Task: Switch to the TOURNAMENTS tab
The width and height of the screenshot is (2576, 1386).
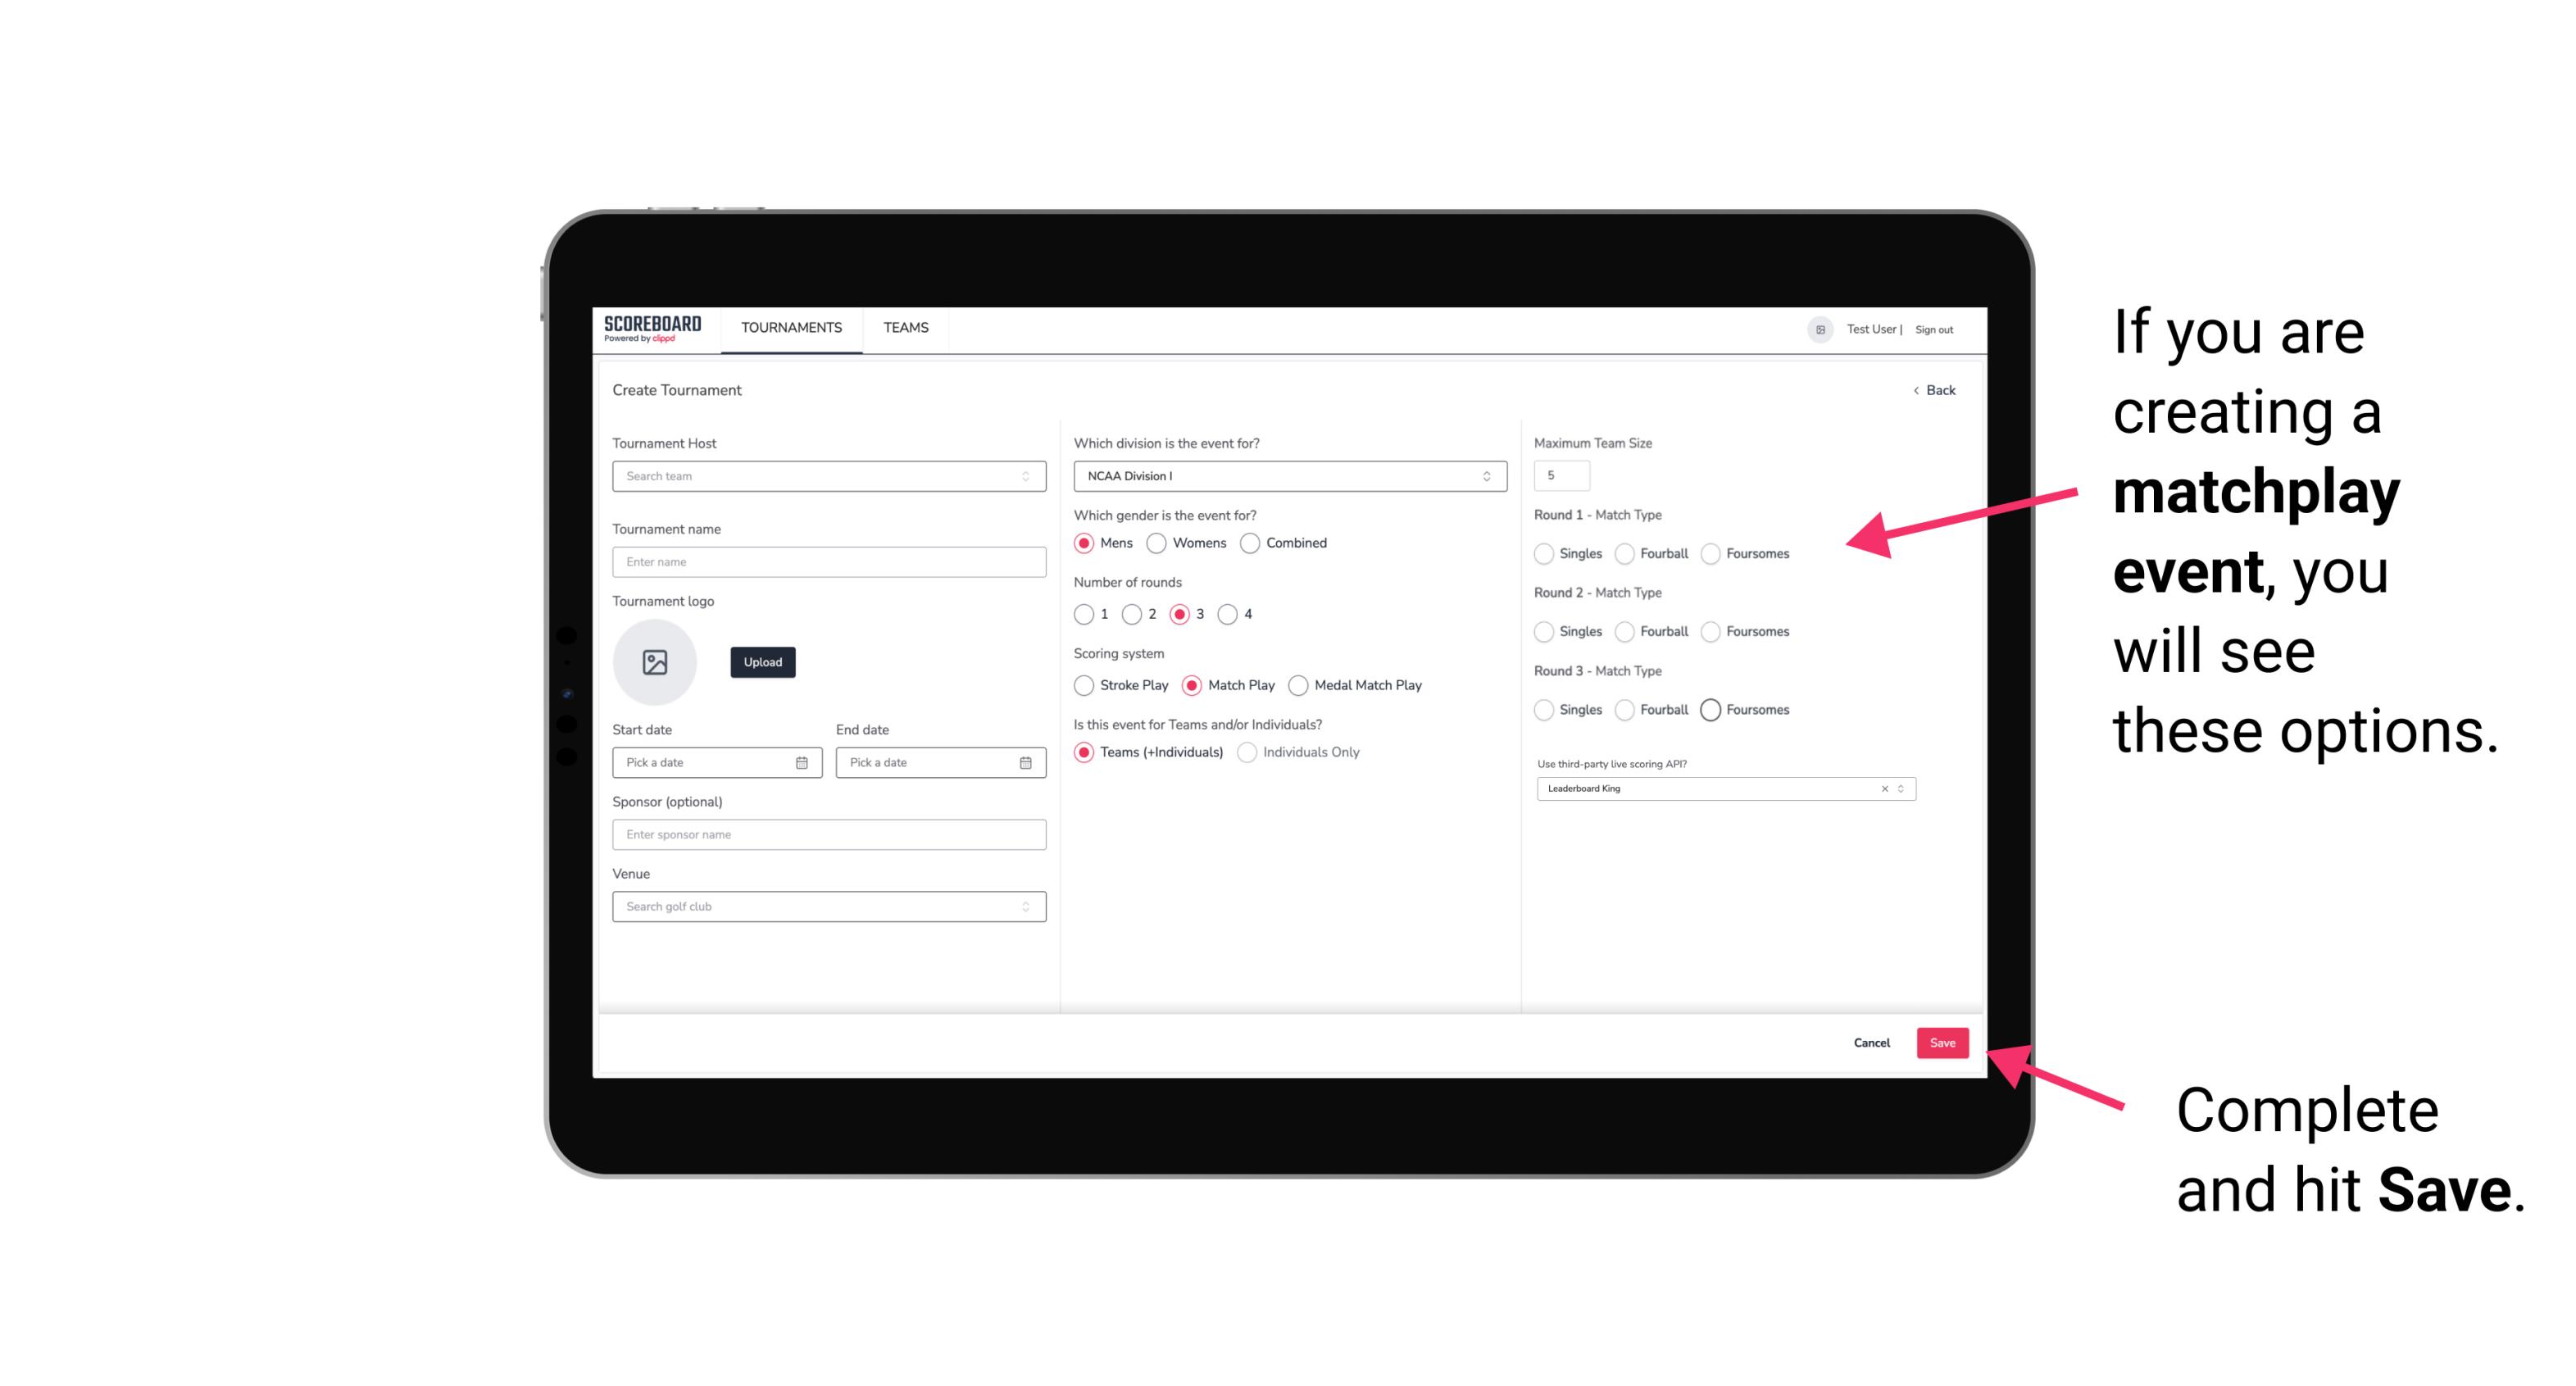Action: point(792,328)
